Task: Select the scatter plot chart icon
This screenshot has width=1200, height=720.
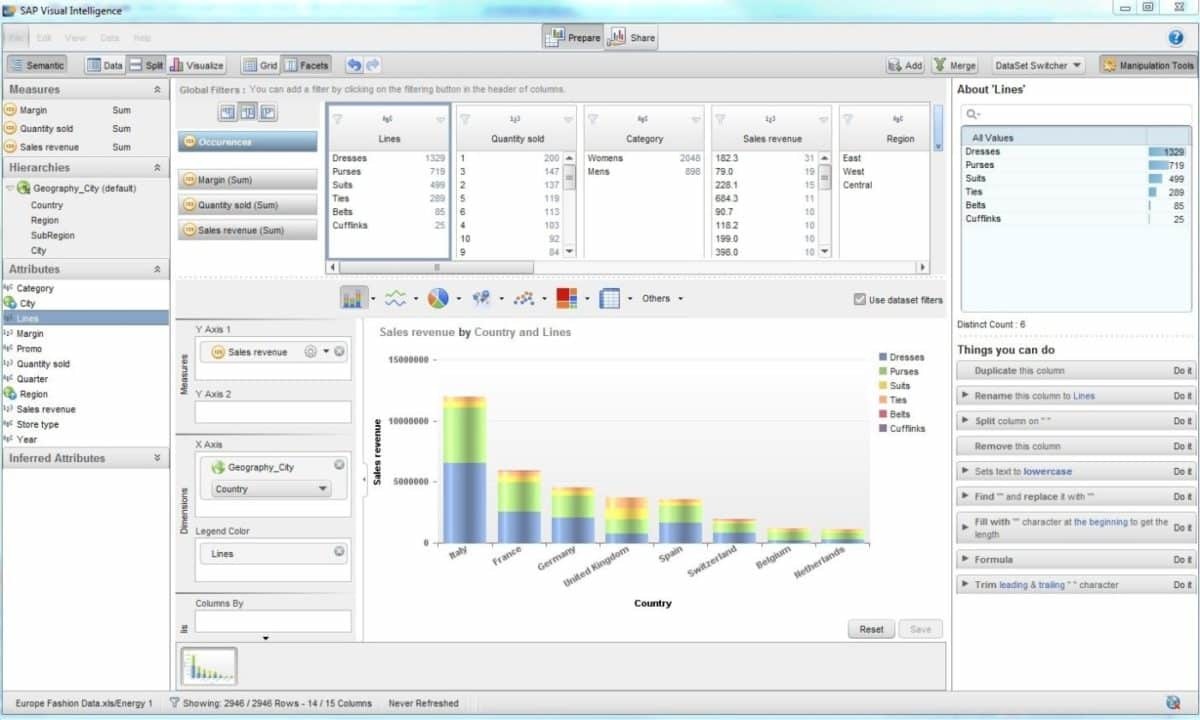Action: coord(523,298)
